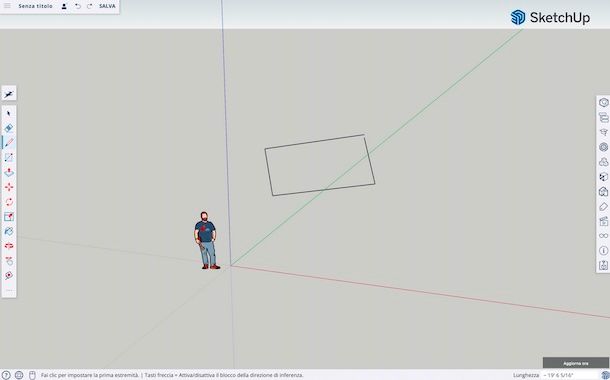Viewport: 610px width, 380px height.
Task: Open the Outliner panel
Action: coord(603,117)
